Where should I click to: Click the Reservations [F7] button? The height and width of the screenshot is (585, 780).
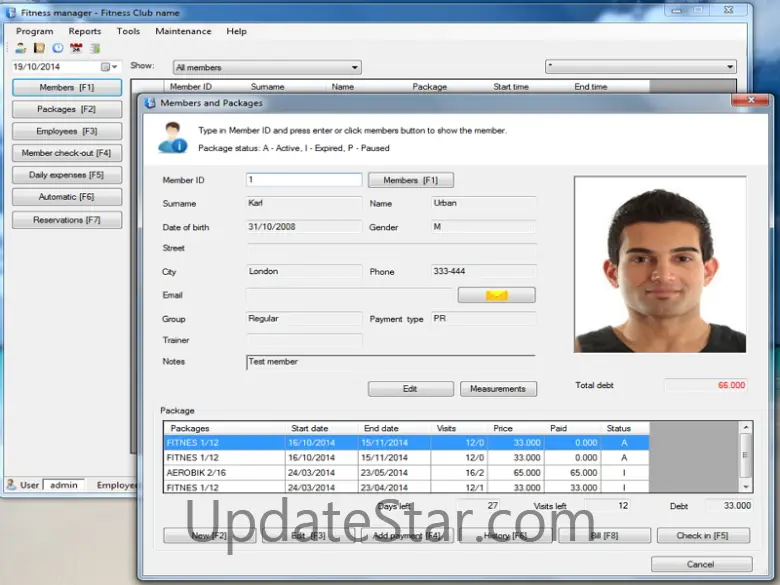pyautogui.click(x=67, y=220)
